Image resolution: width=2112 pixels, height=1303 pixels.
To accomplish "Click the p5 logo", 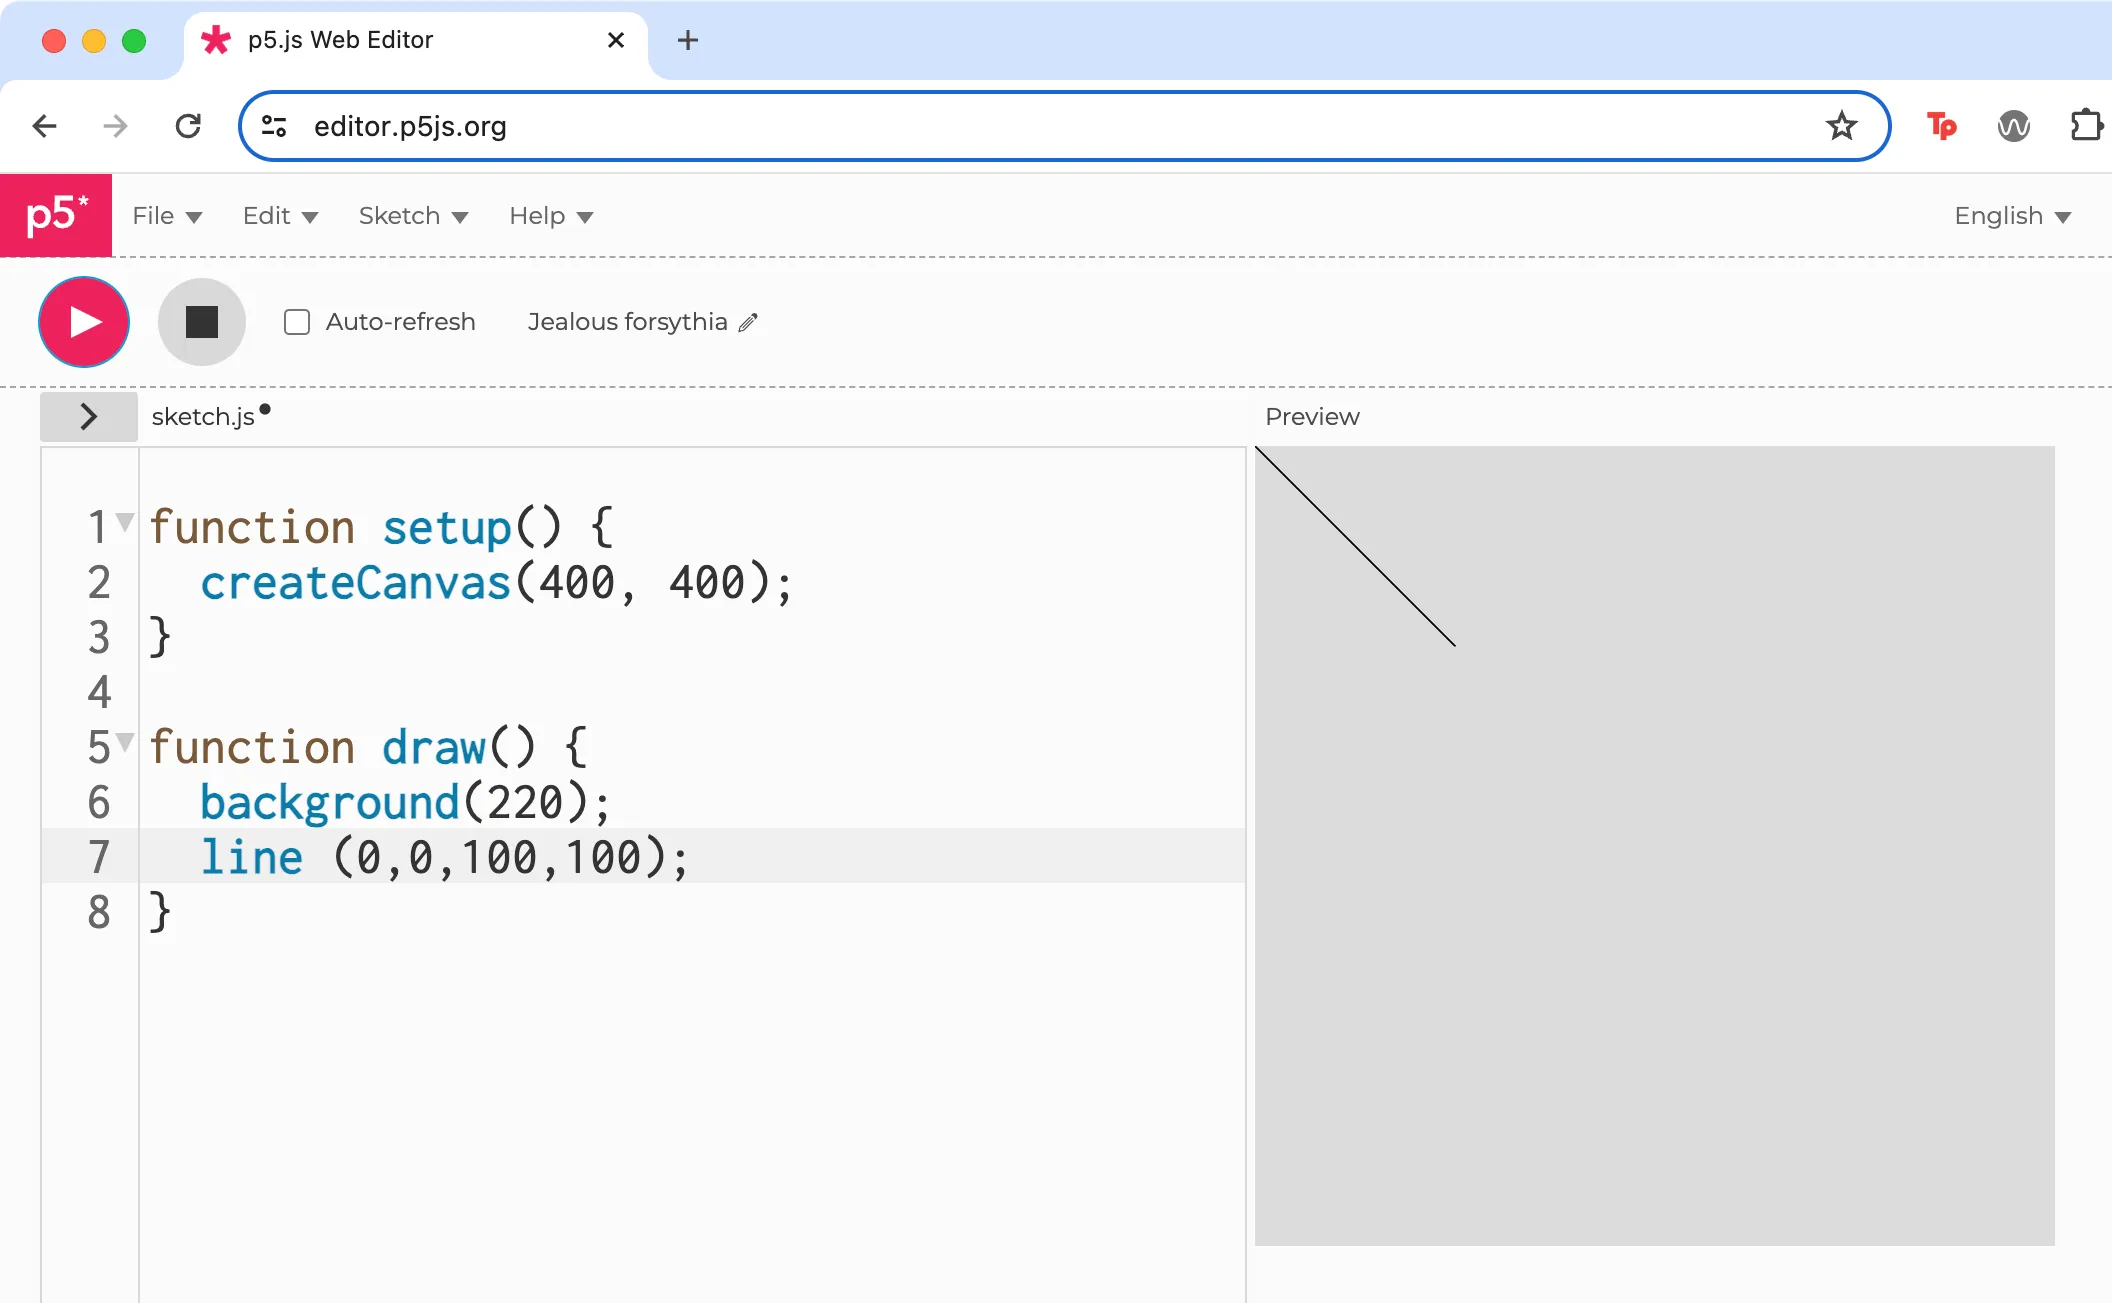I will click(56, 215).
